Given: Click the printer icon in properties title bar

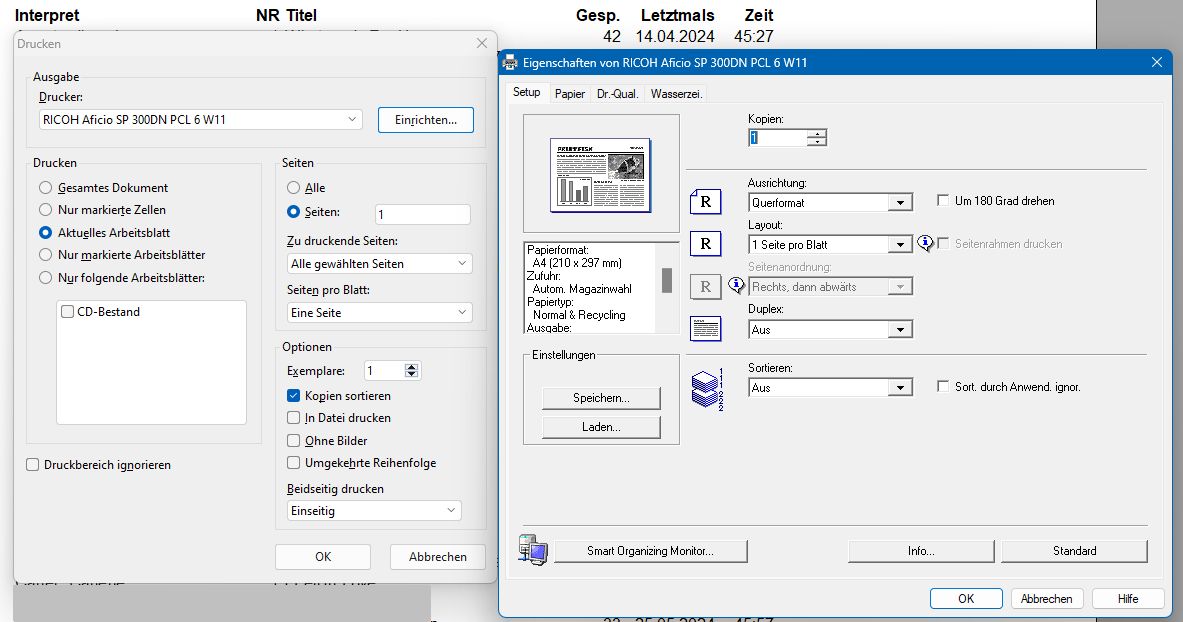Looking at the screenshot, I should pos(510,62).
